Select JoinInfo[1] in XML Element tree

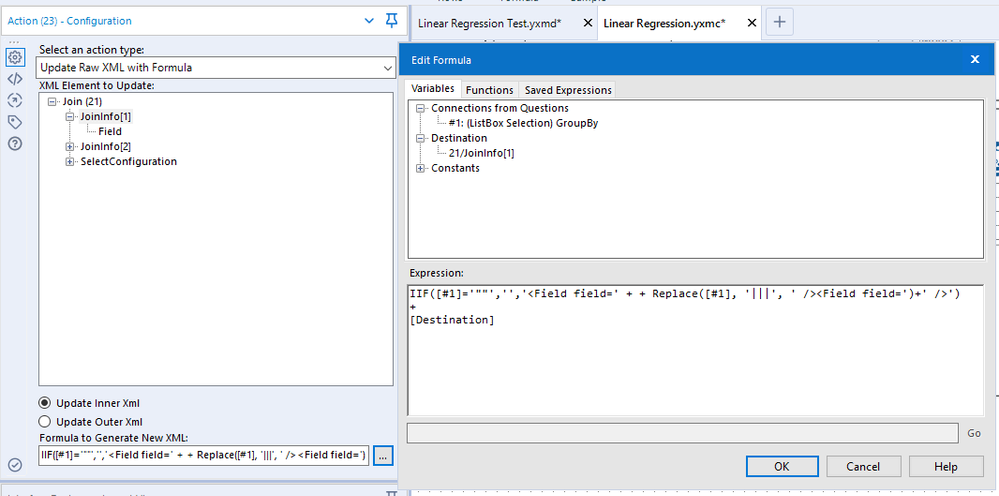point(106,117)
